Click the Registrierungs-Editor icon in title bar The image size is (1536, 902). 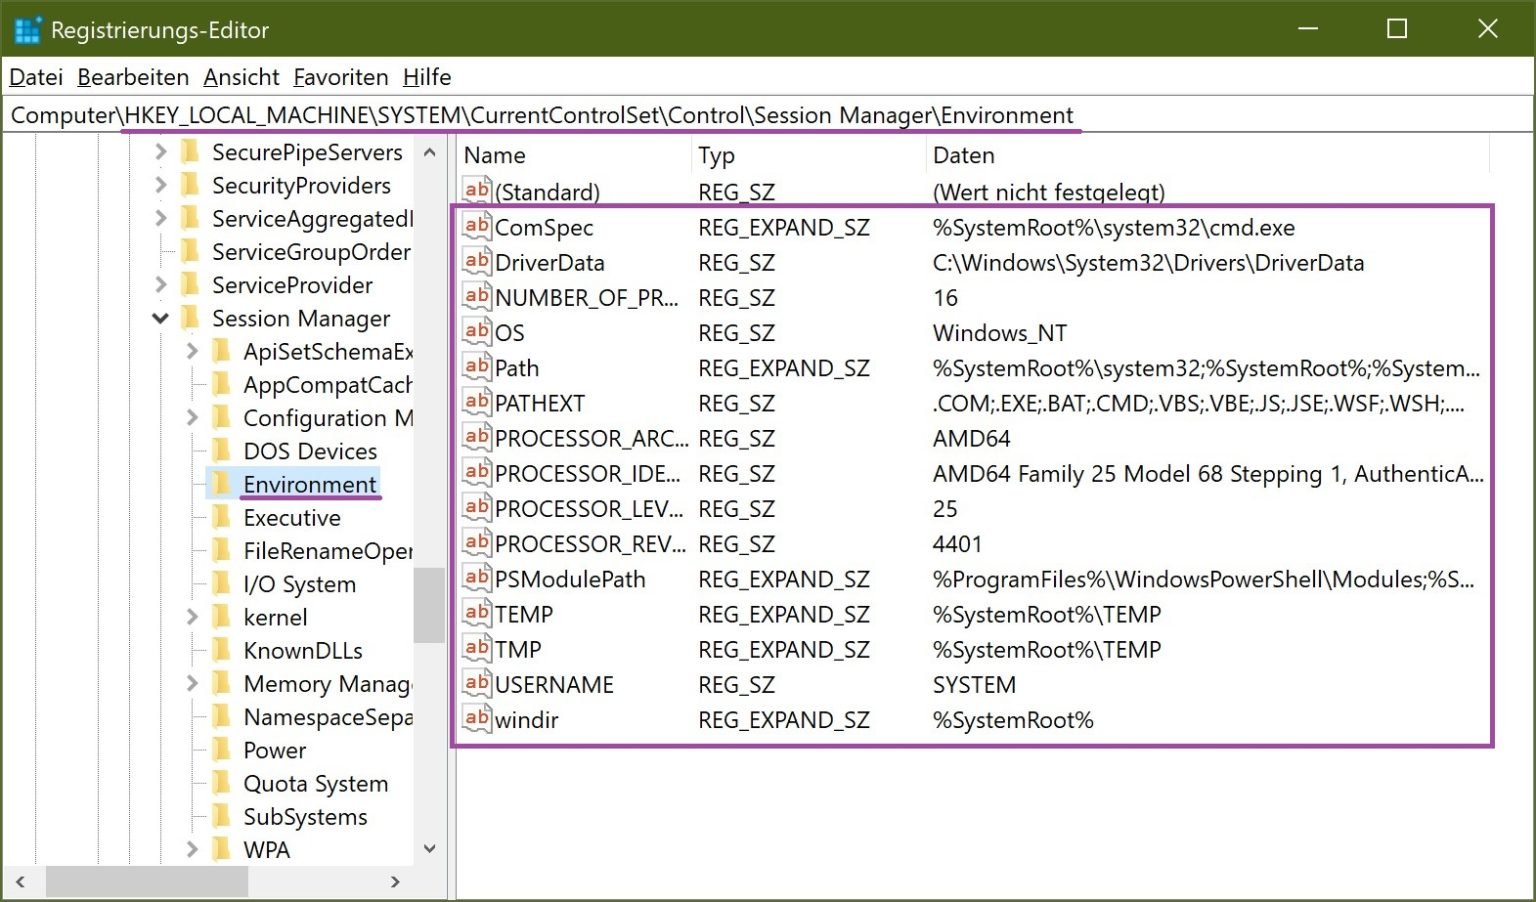27,29
